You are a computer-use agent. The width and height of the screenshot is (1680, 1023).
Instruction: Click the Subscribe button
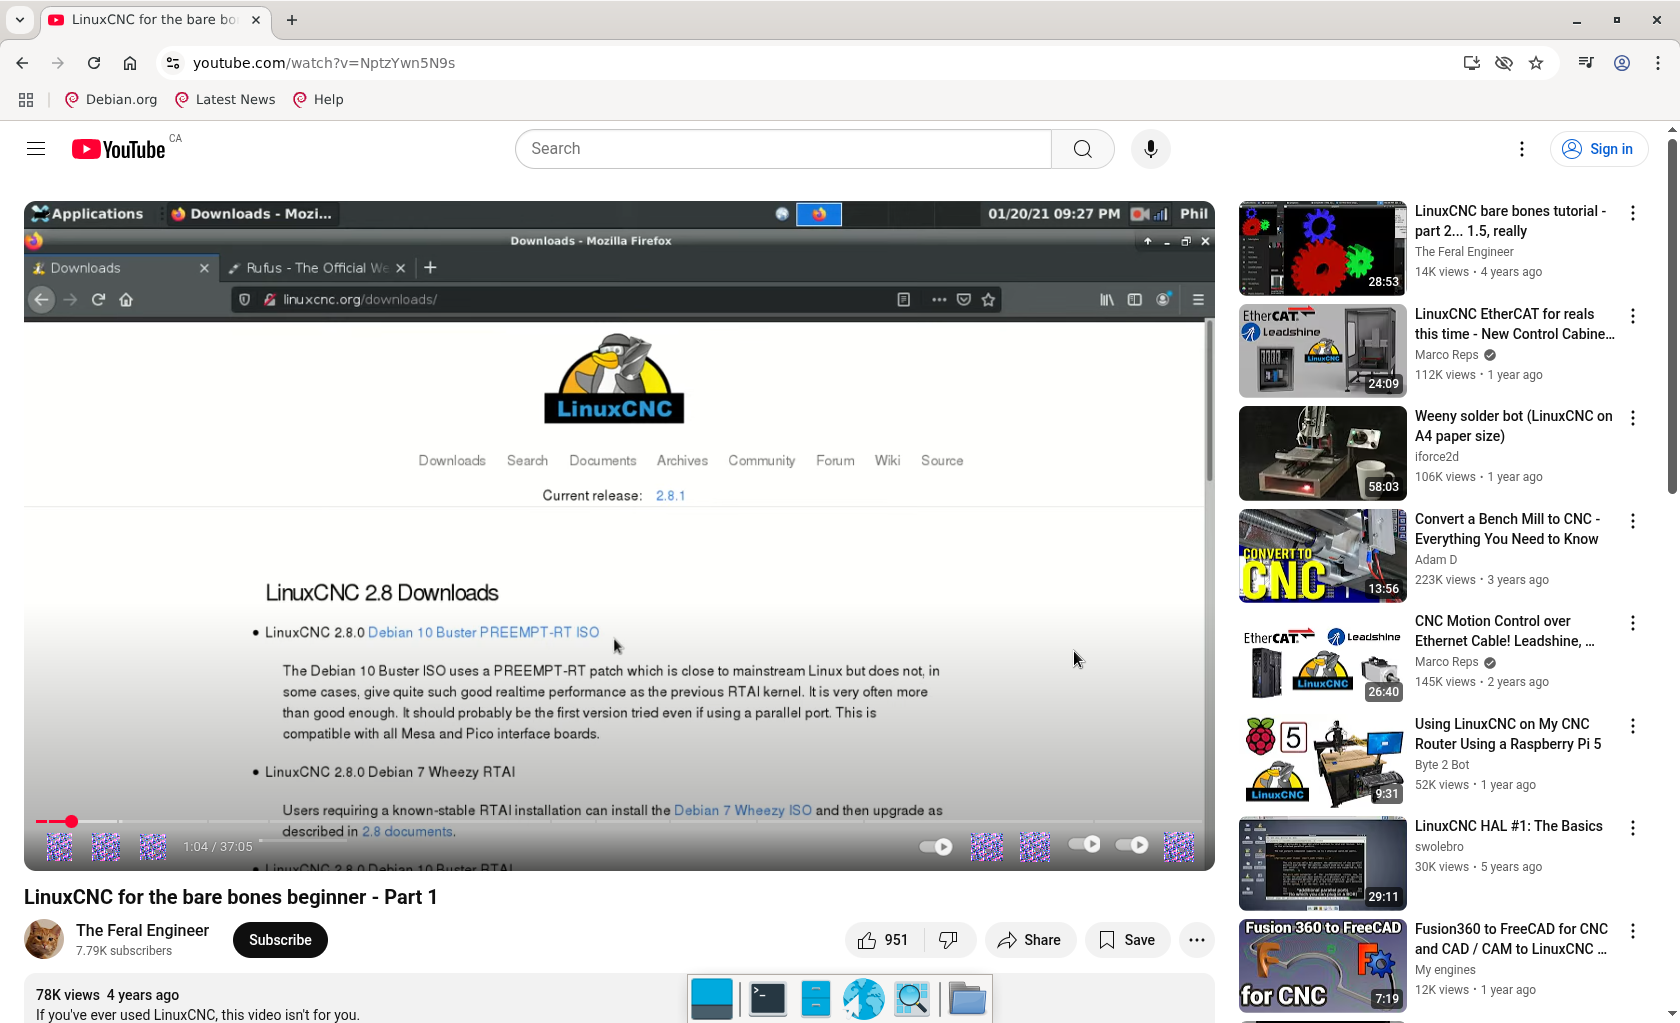(280, 940)
